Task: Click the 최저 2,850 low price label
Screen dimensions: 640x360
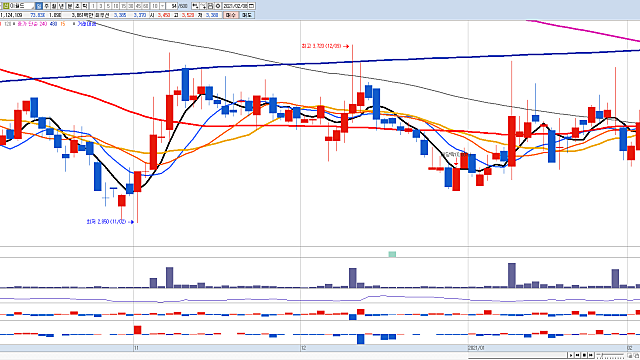Action: click(x=106, y=222)
